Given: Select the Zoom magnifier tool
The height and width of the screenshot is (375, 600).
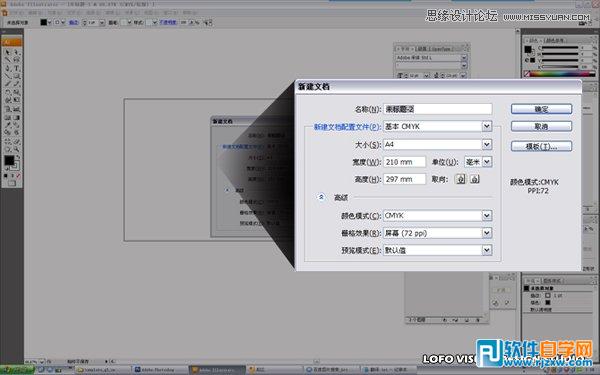Looking at the screenshot, I should click(x=16, y=149).
